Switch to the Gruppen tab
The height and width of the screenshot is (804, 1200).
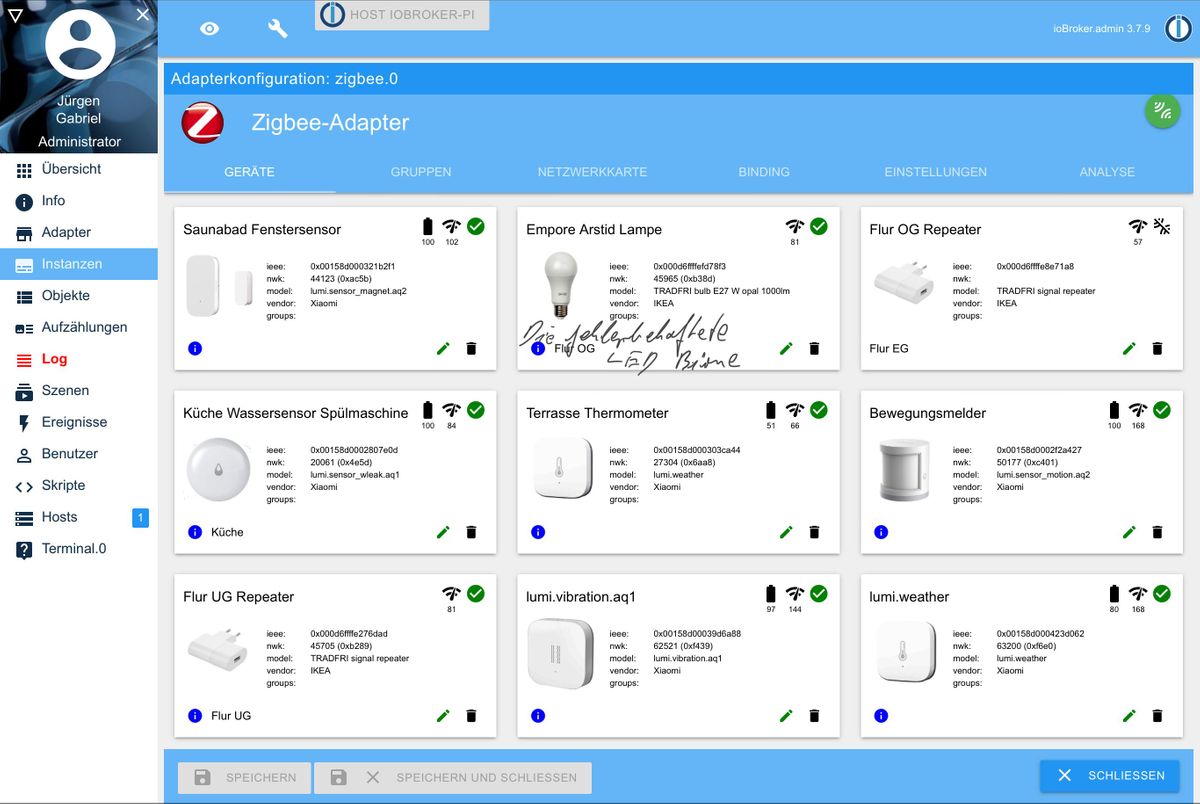tap(421, 172)
